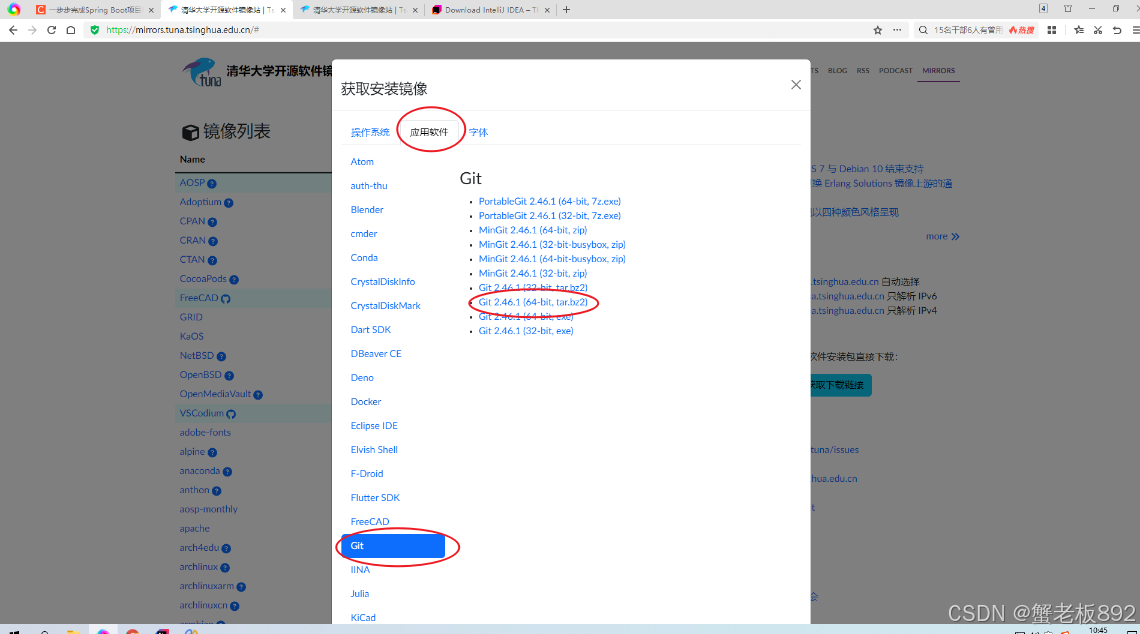Select Dart SDK in software list

(371, 329)
